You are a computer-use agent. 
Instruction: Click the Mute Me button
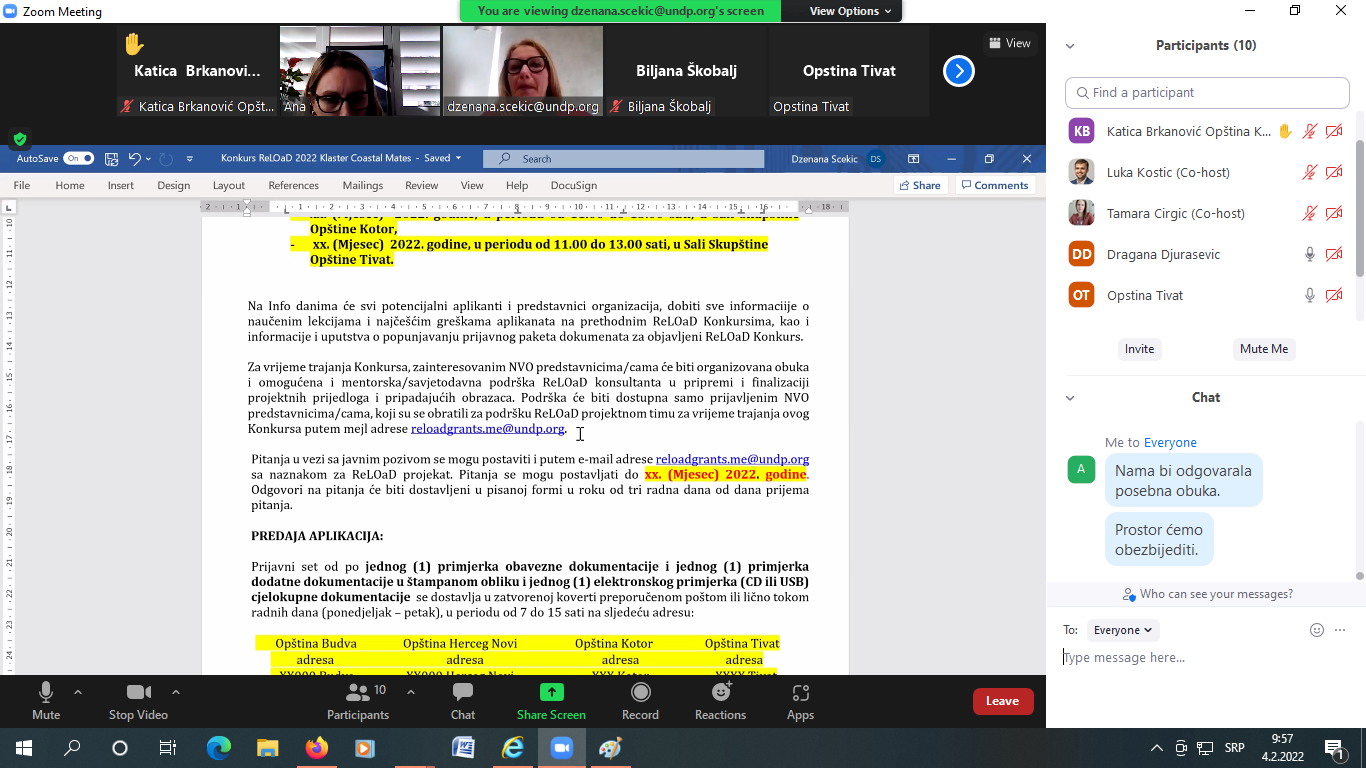1264,349
